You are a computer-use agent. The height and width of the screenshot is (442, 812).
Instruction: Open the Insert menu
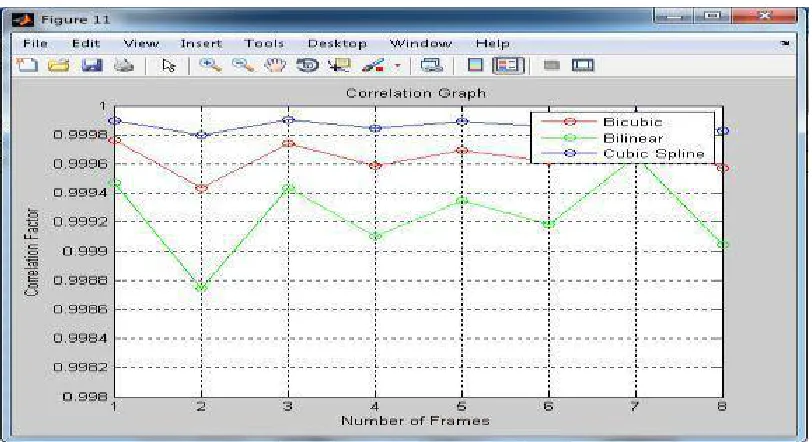click(201, 43)
